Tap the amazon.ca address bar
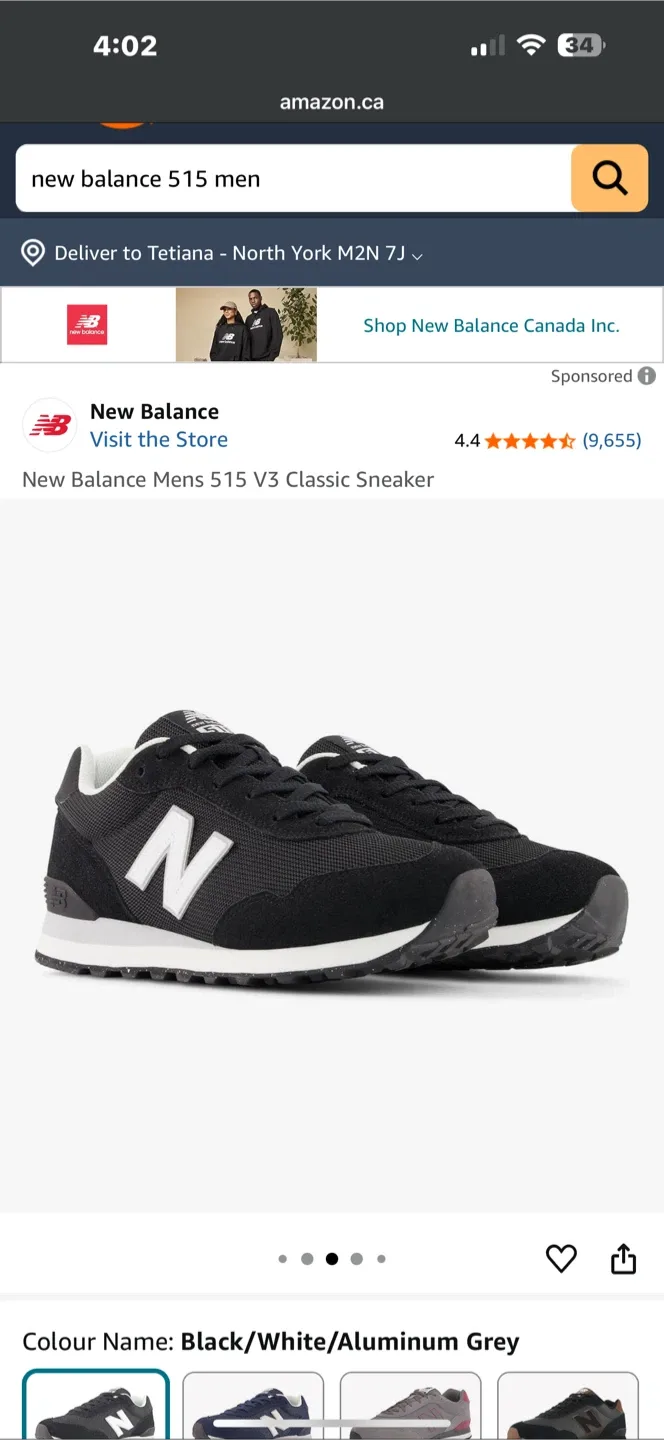Image resolution: width=664 pixels, height=1440 pixels. pos(332,102)
